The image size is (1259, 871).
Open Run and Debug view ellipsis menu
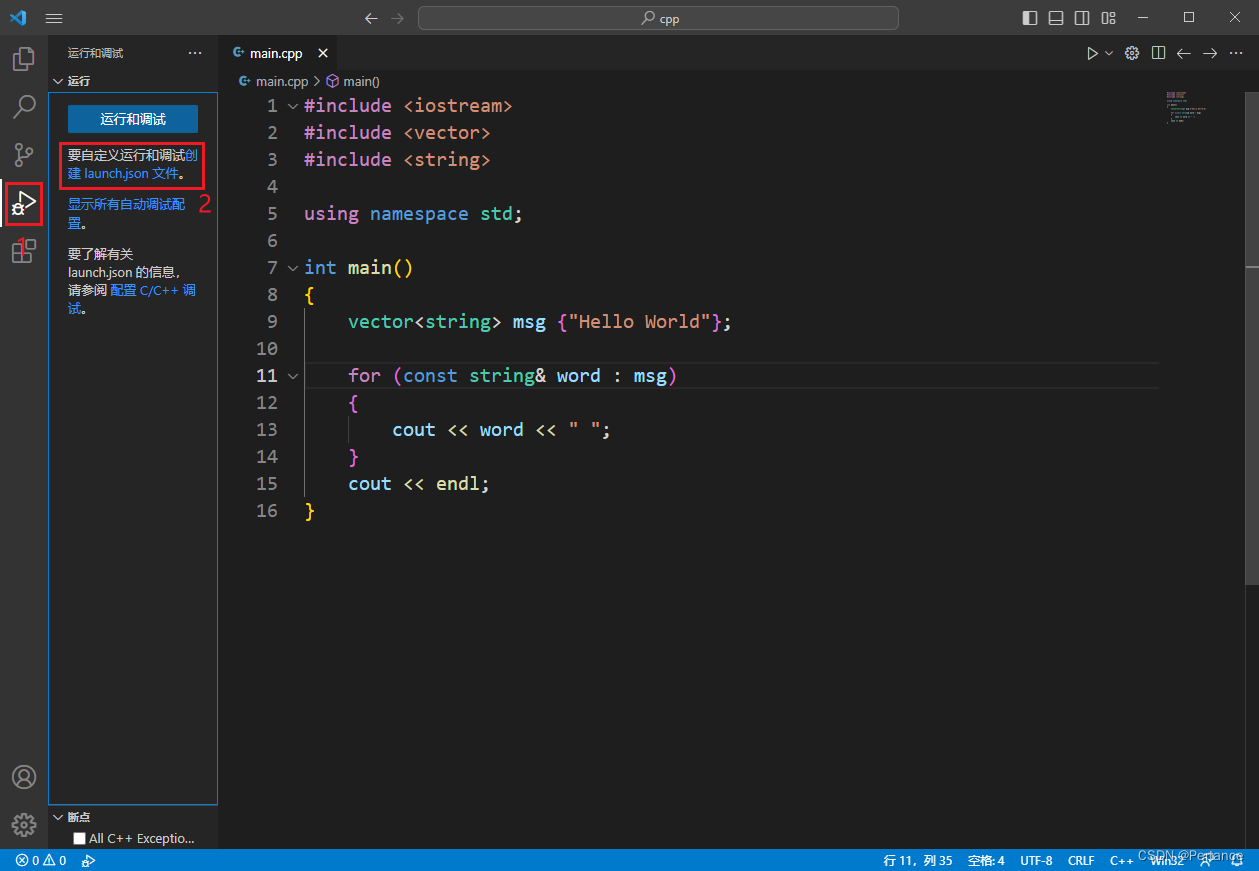click(x=195, y=53)
